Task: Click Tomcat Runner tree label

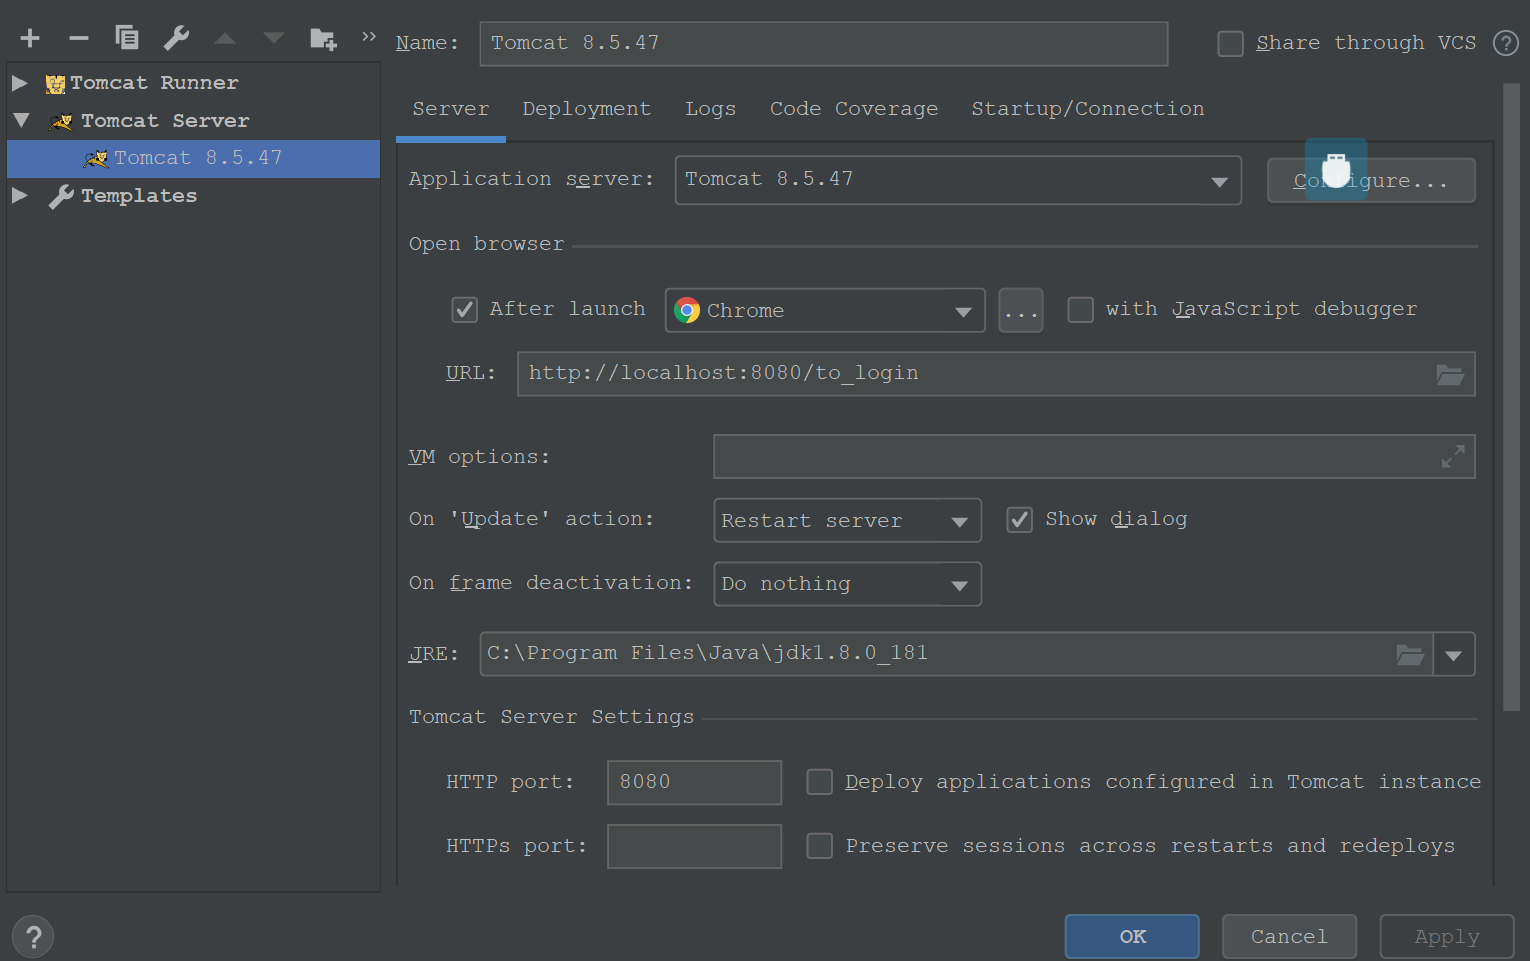Action: click(x=154, y=83)
